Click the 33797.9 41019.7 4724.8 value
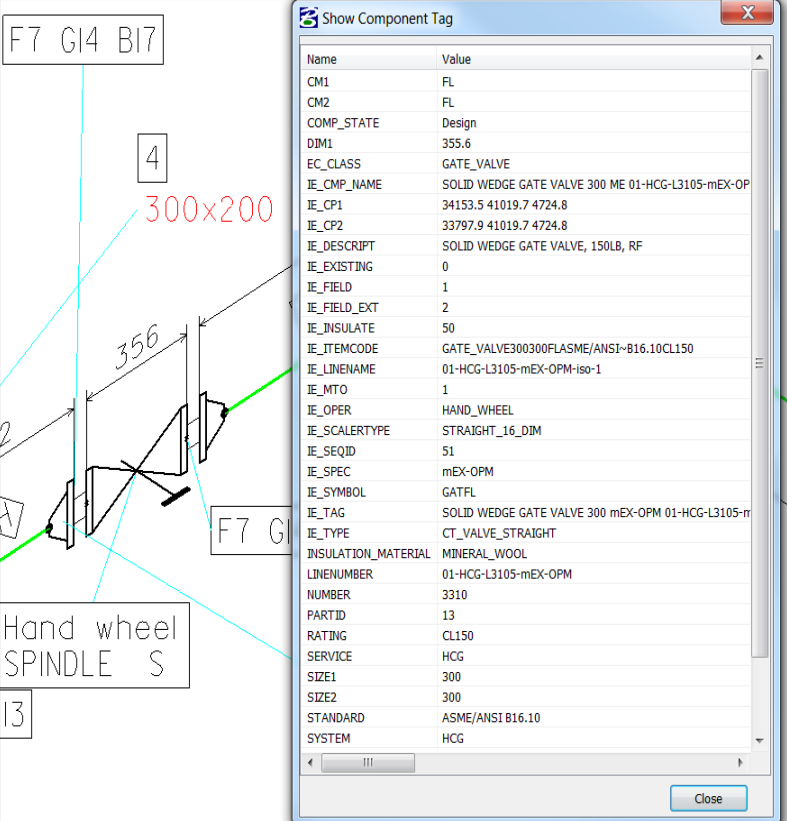787x821 pixels. (x=505, y=225)
